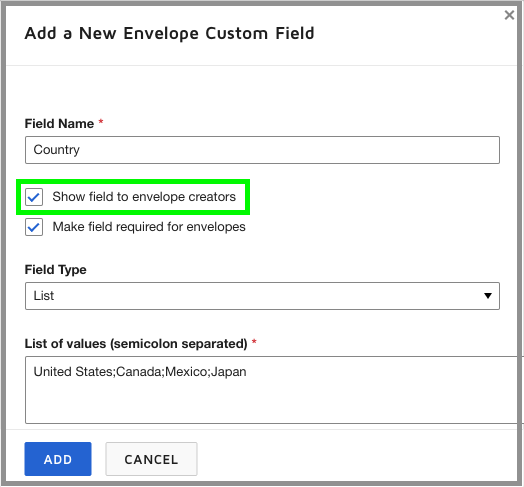Close the dialog using the X icon
The image size is (524, 487).
509,15
